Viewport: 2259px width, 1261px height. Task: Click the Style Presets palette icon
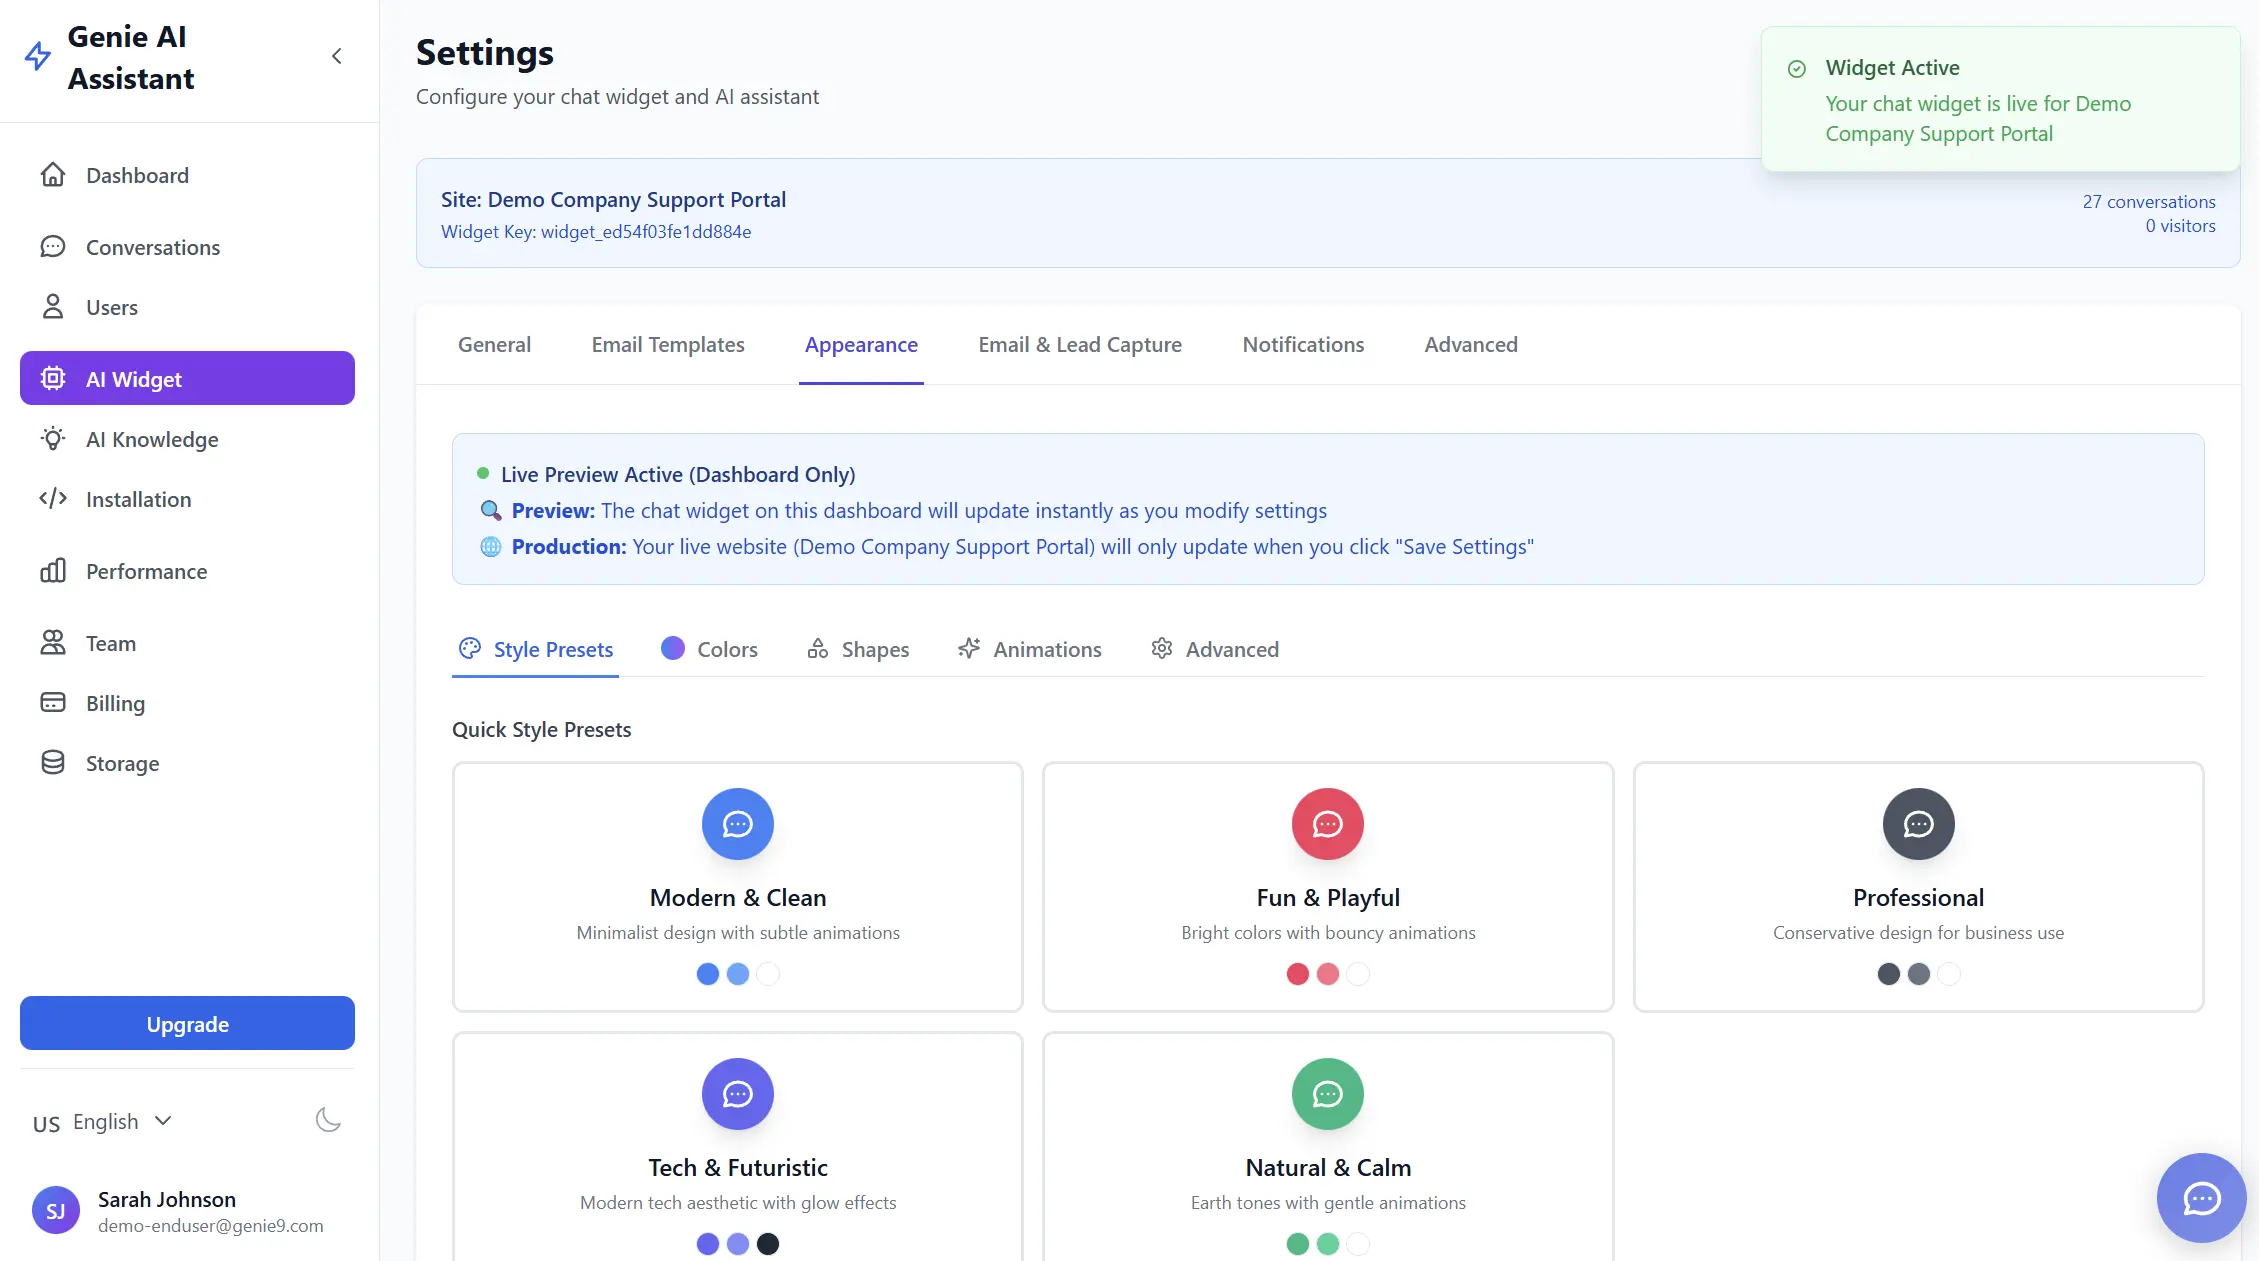470,648
